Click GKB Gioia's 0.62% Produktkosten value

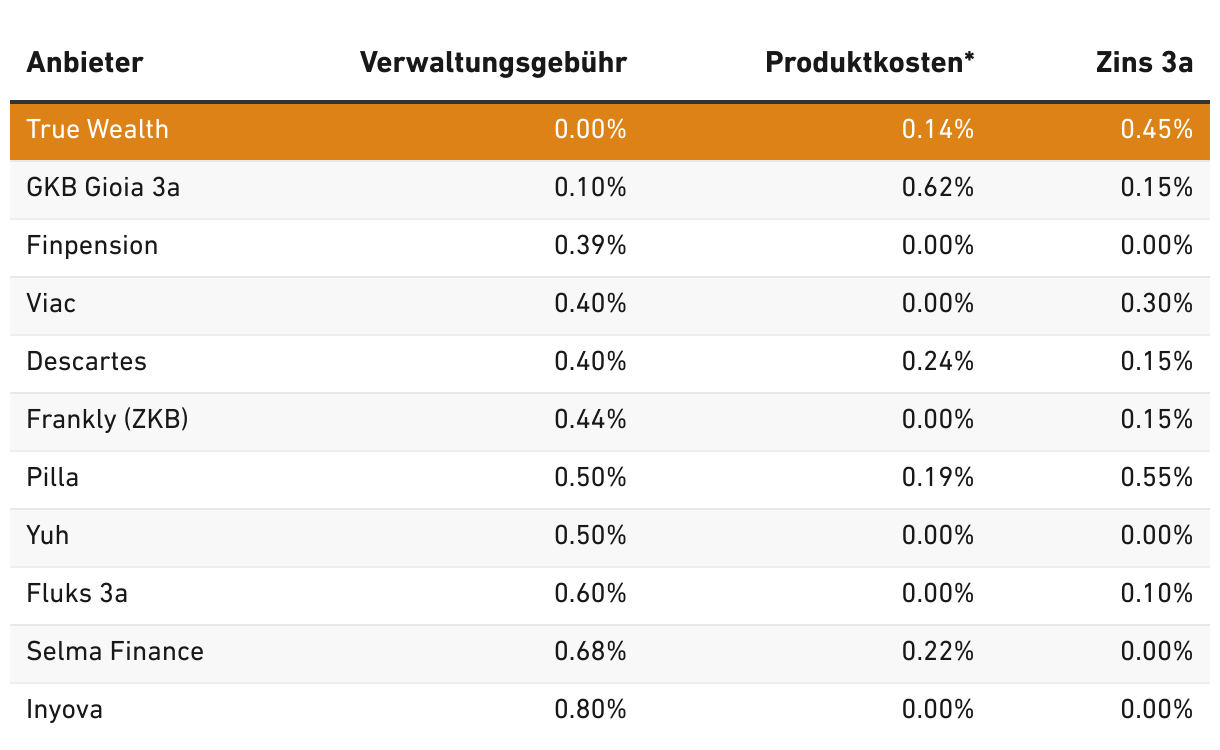click(x=938, y=187)
